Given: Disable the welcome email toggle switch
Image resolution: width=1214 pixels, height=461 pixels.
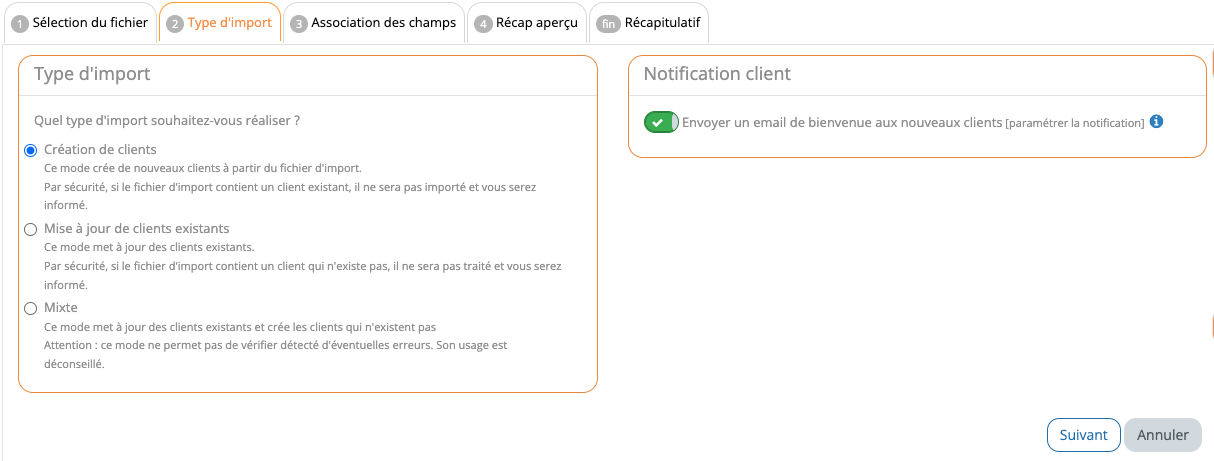Looking at the screenshot, I should 661,122.
